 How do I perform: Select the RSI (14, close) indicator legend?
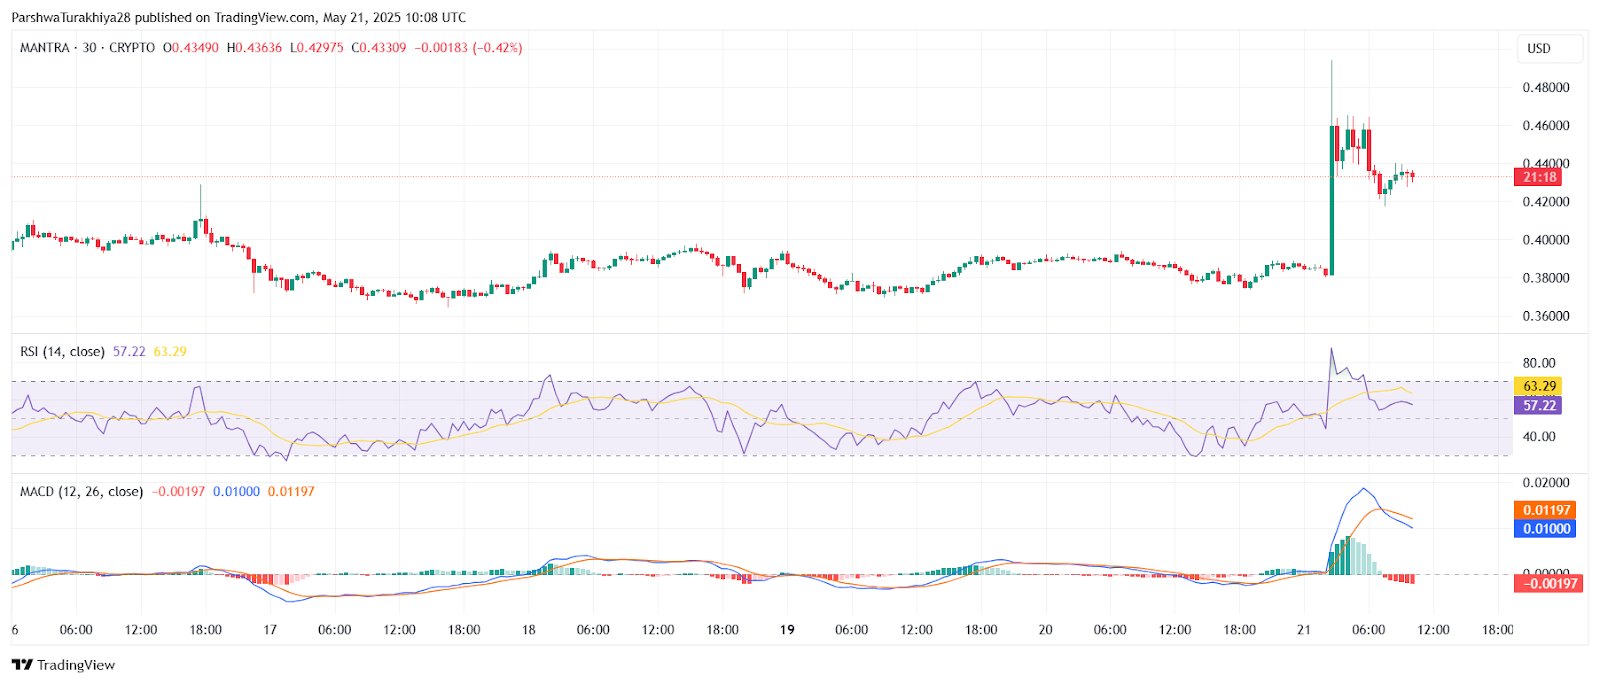[x=62, y=352]
